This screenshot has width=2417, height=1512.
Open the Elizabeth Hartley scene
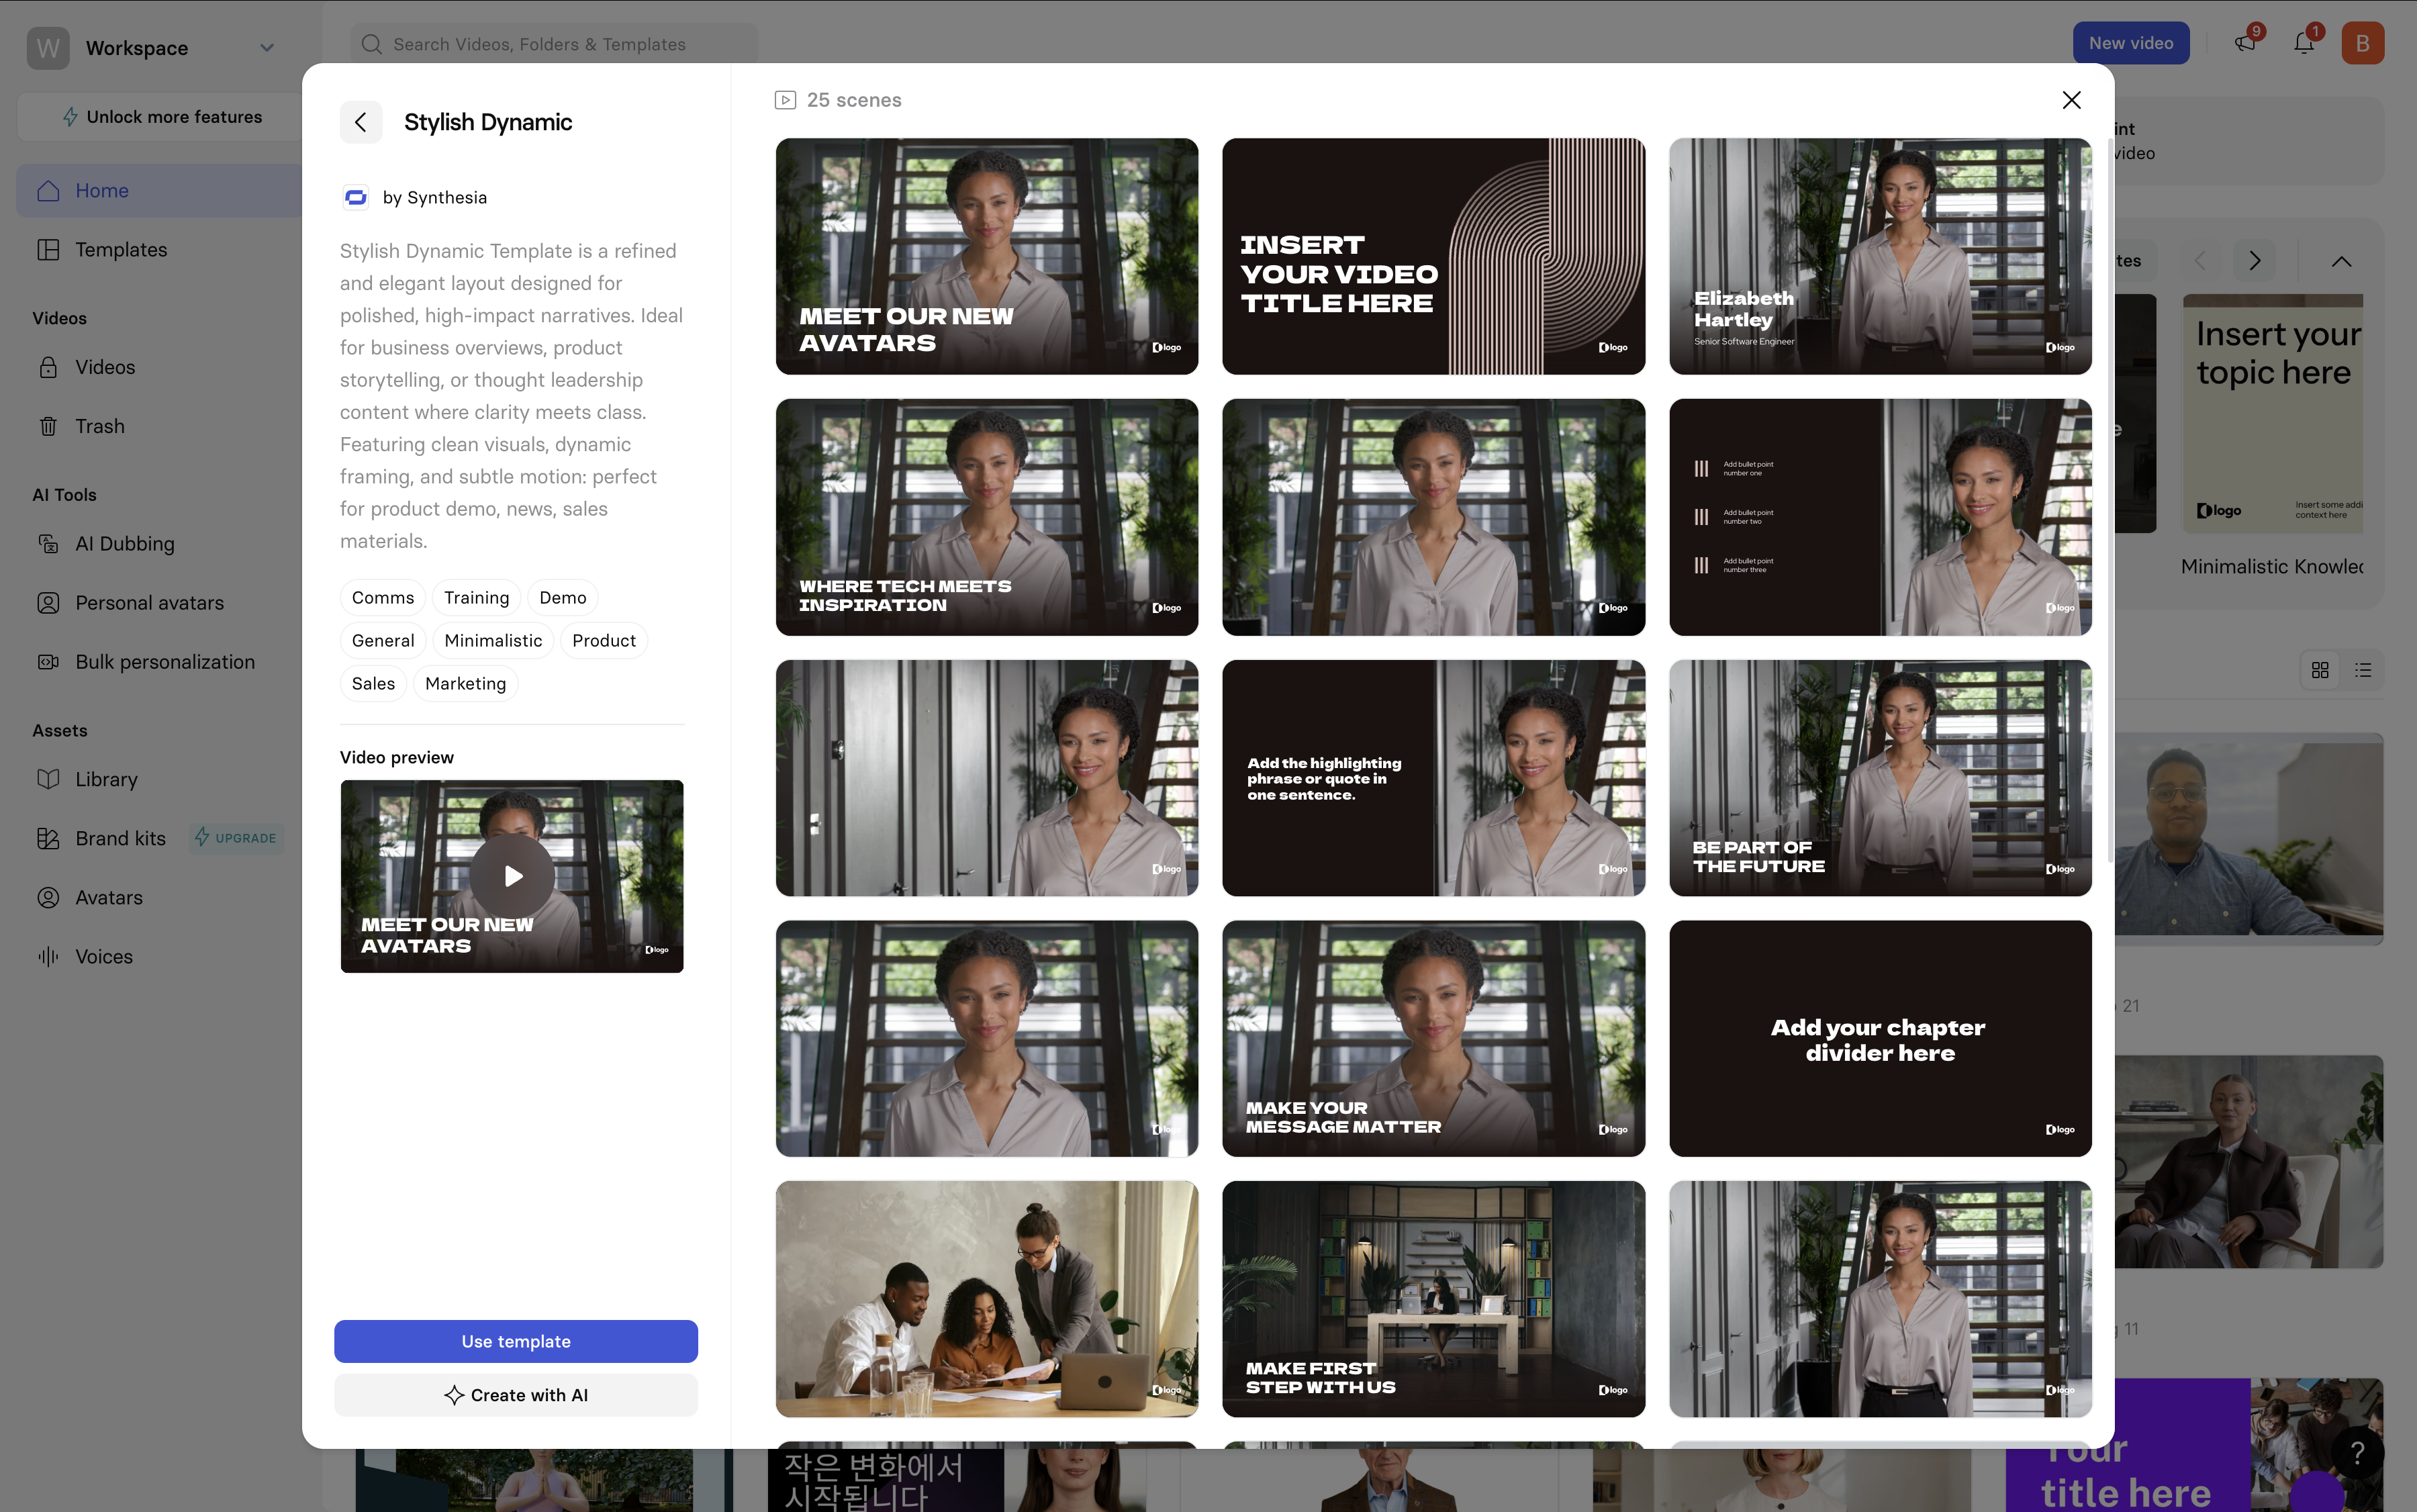pos(1880,256)
